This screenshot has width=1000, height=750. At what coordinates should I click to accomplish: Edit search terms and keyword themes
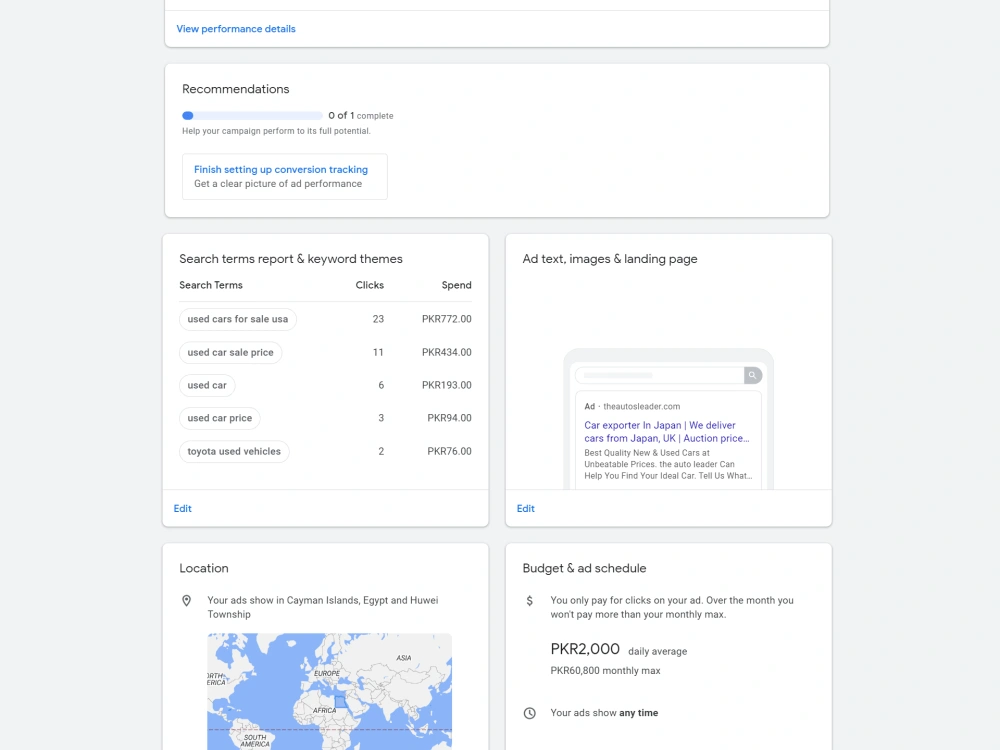pyautogui.click(x=182, y=508)
